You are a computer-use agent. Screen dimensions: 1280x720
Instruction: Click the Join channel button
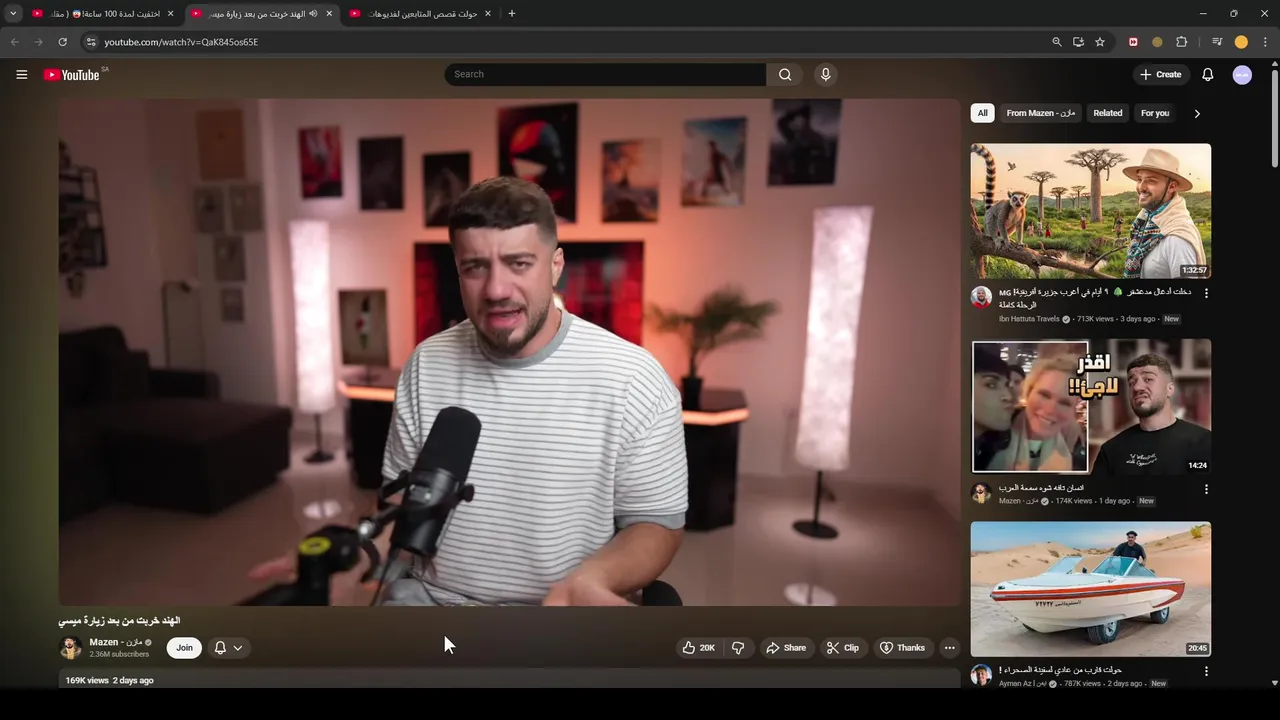[184, 648]
